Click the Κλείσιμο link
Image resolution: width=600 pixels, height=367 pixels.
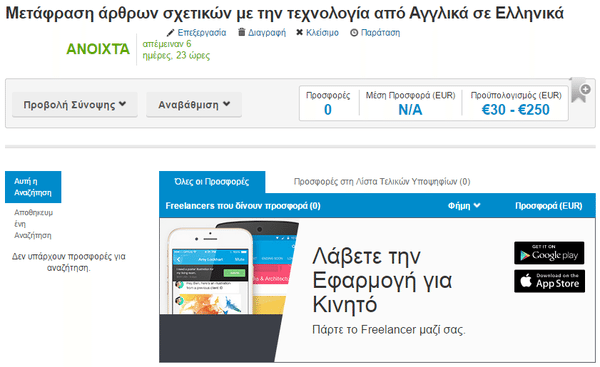[322, 33]
